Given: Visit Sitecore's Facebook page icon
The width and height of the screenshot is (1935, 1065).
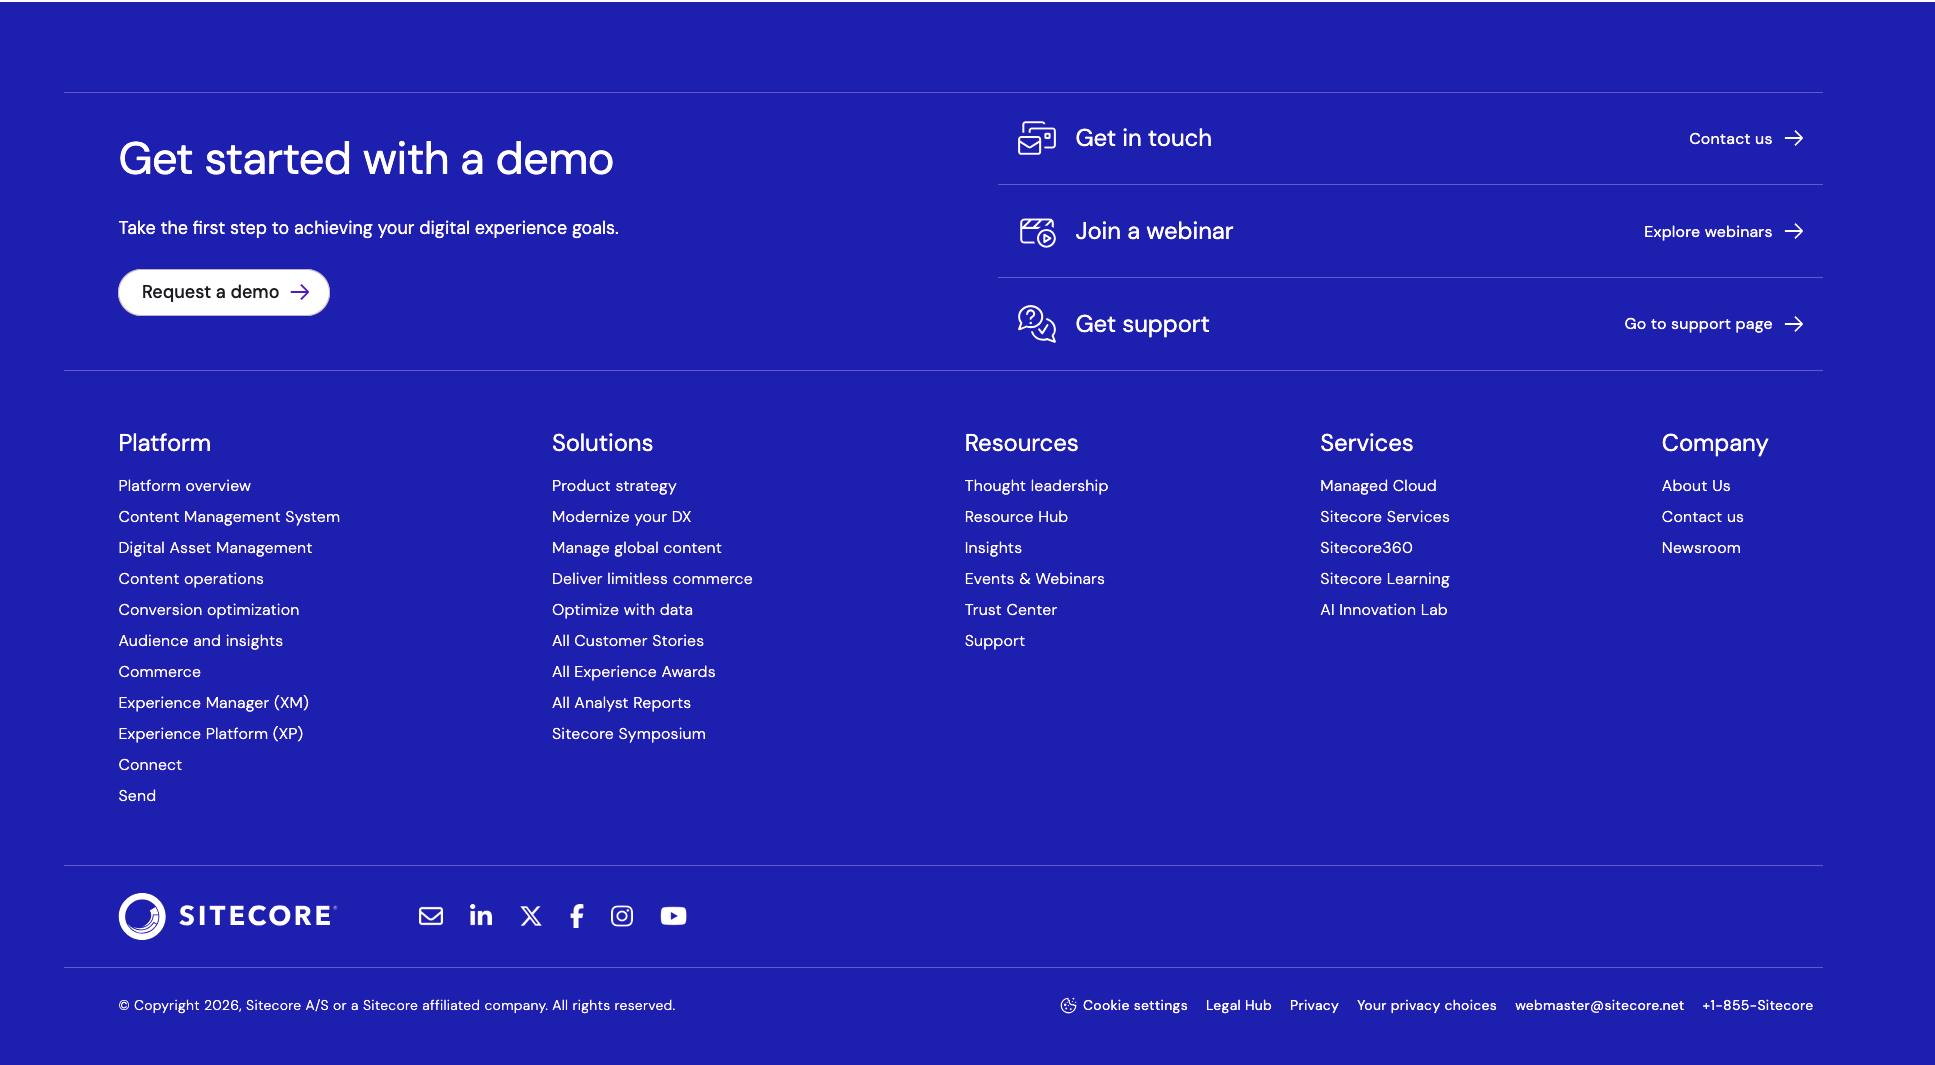Looking at the screenshot, I should [577, 916].
